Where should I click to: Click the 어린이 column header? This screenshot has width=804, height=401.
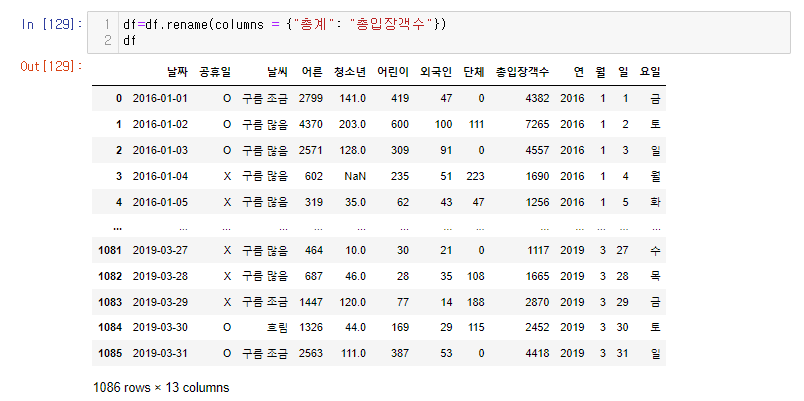(393, 72)
